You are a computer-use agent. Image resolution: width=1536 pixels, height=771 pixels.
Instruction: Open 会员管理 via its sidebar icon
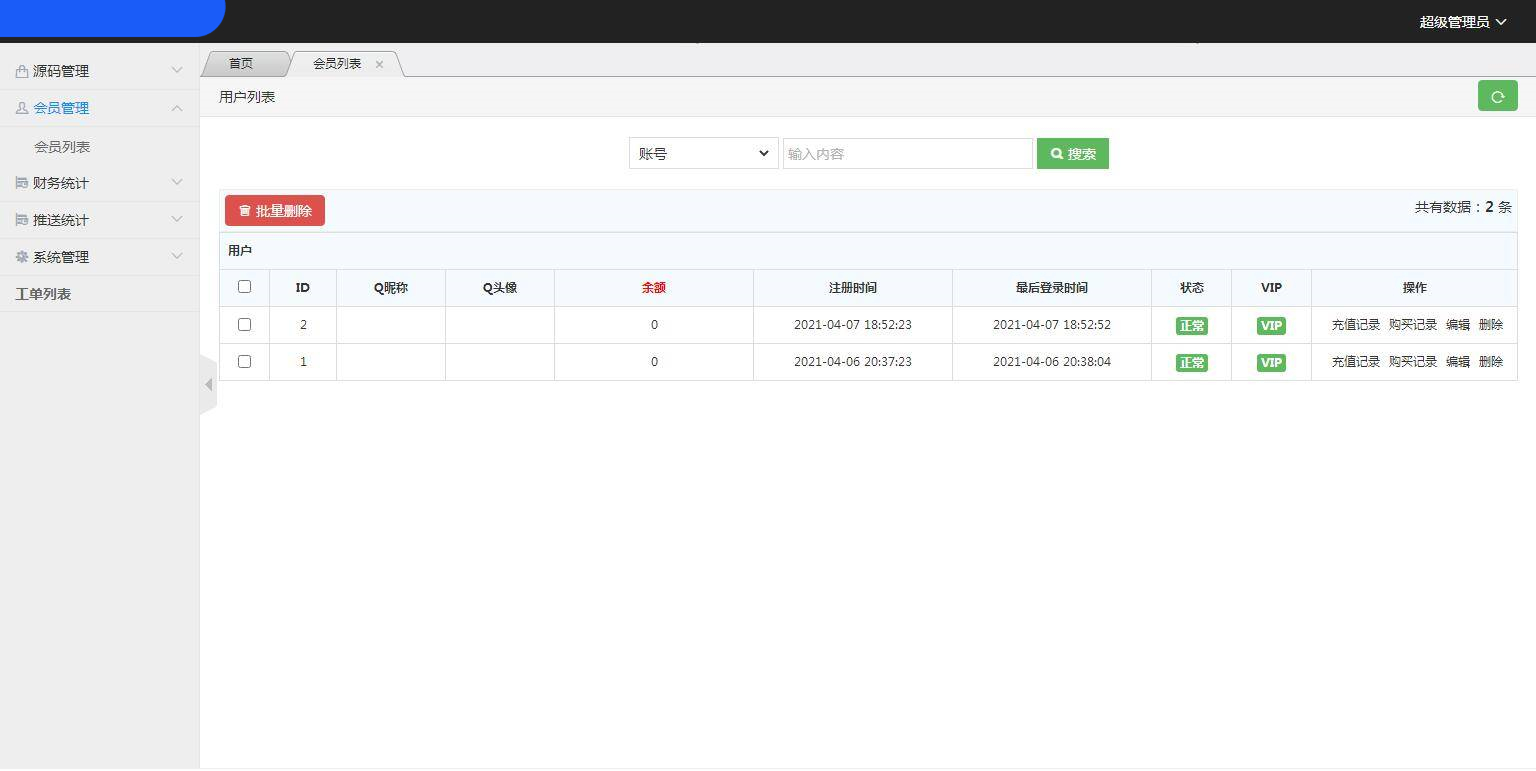(20, 108)
